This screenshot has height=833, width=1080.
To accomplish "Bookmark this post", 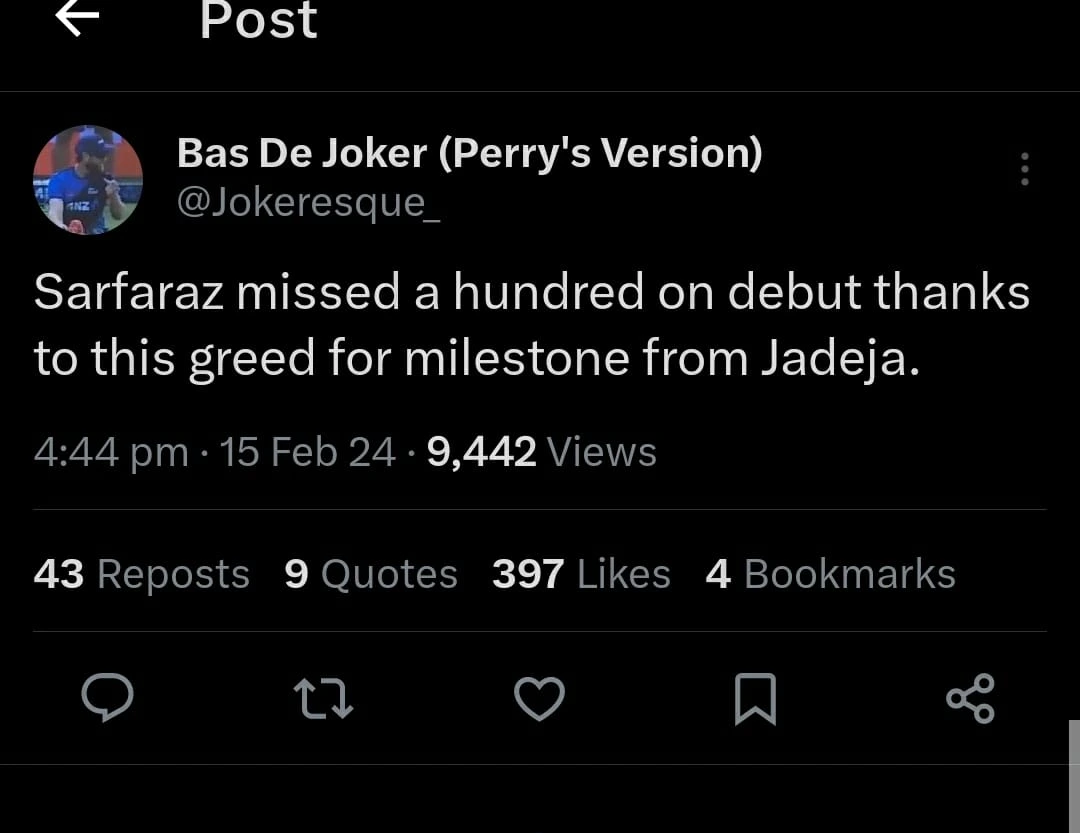I will (x=755, y=698).
